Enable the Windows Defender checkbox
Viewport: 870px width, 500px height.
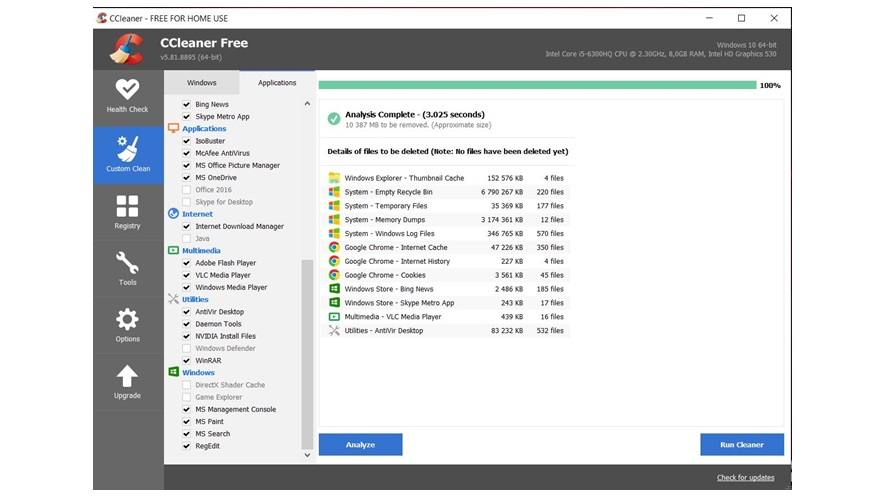186,349
